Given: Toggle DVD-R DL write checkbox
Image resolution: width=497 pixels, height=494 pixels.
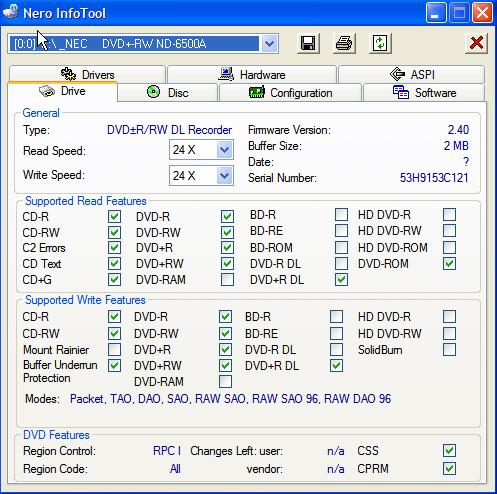Looking at the screenshot, I should pyautogui.click(x=336, y=349).
